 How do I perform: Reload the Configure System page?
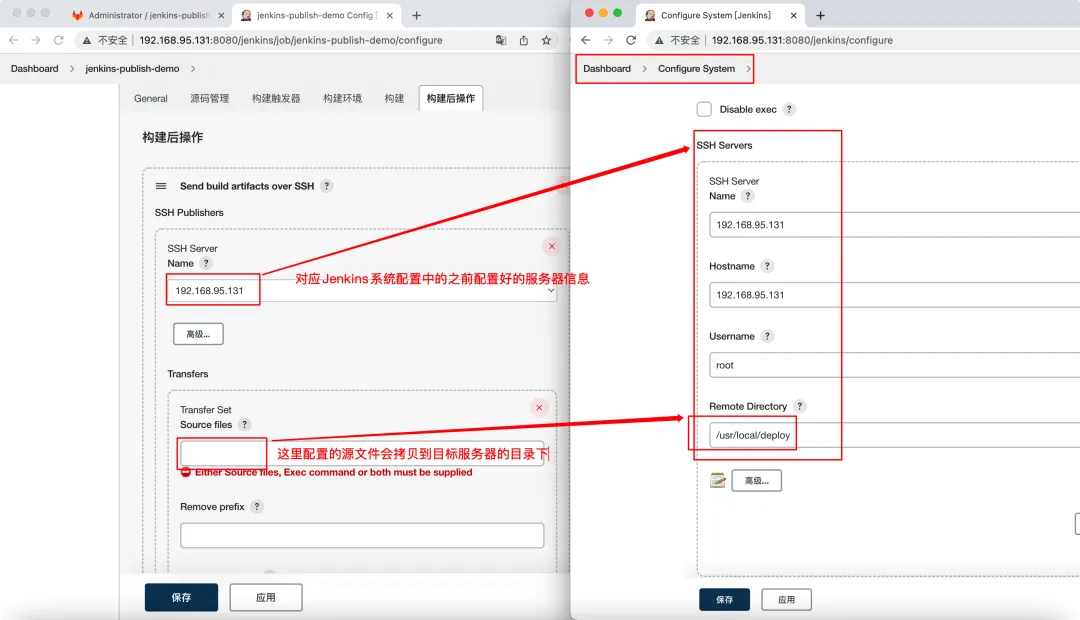[x=631, y=40]
